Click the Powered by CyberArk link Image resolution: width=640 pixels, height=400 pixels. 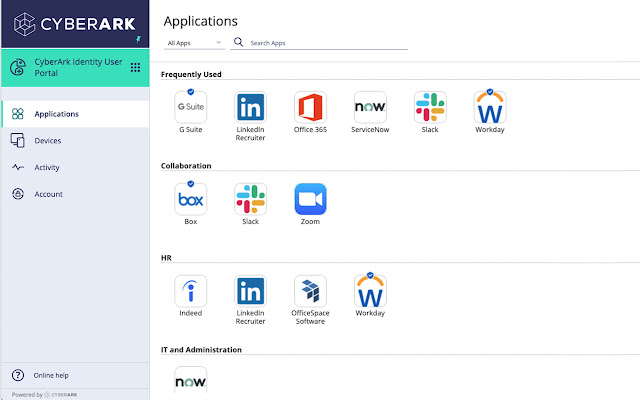[44, 395]
